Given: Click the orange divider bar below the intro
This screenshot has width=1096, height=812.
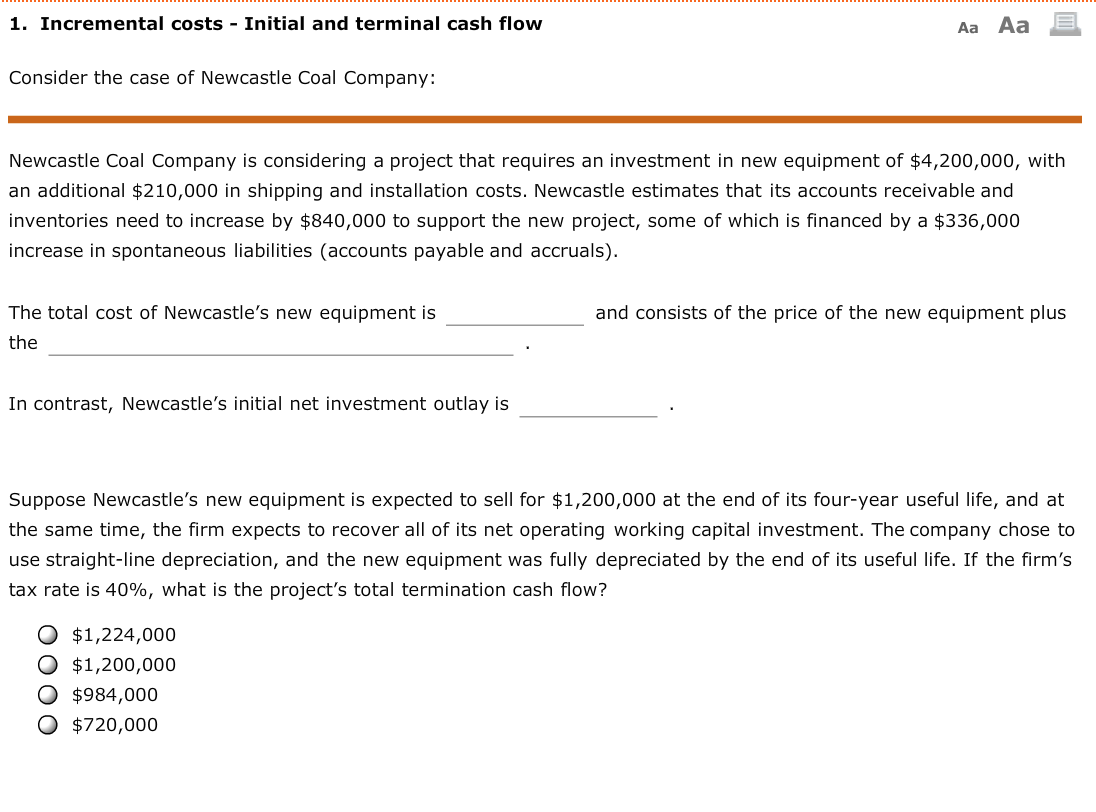Looking at the screenshot, I should [x=546, y=118].
